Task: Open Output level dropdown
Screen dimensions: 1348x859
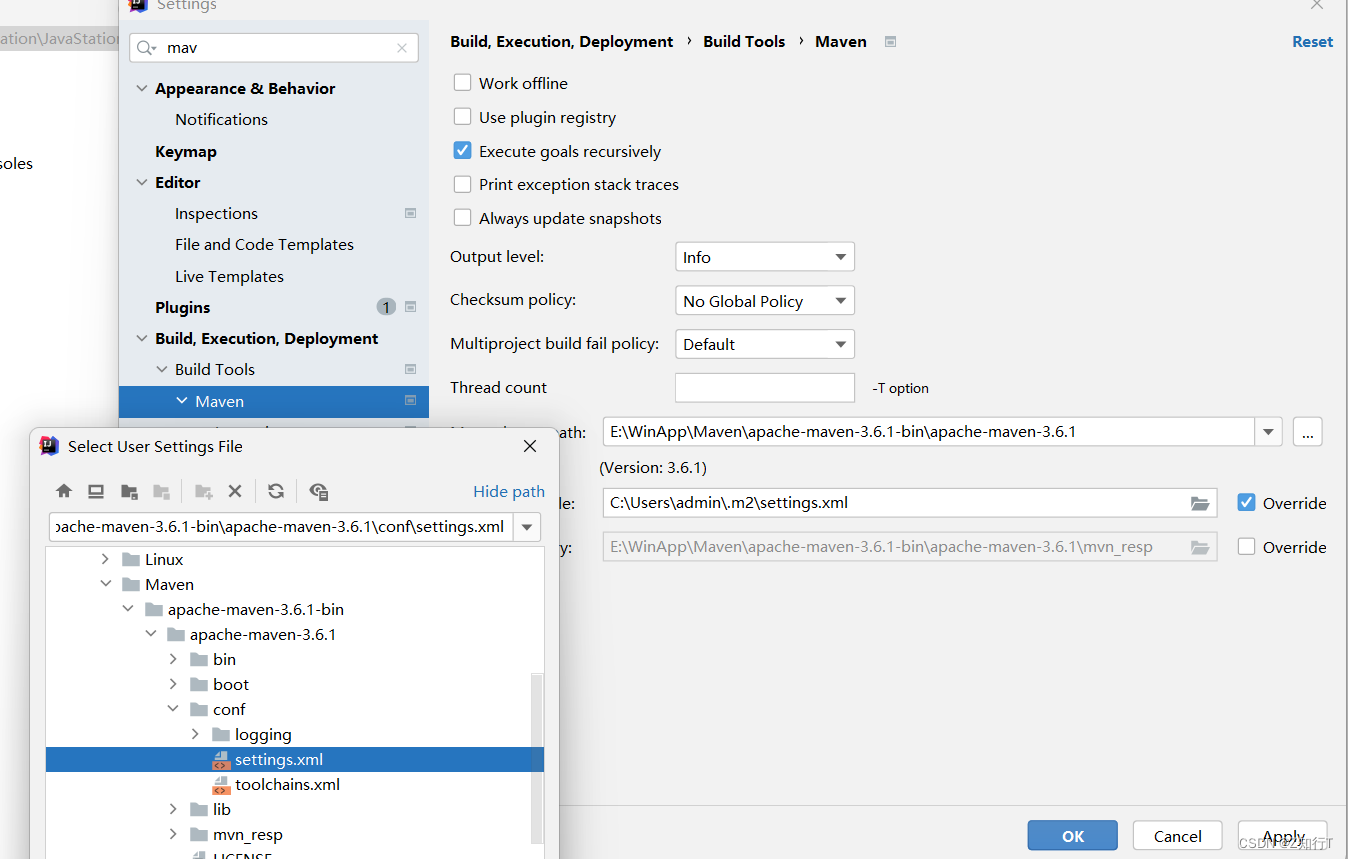Action: pos(765,257)
